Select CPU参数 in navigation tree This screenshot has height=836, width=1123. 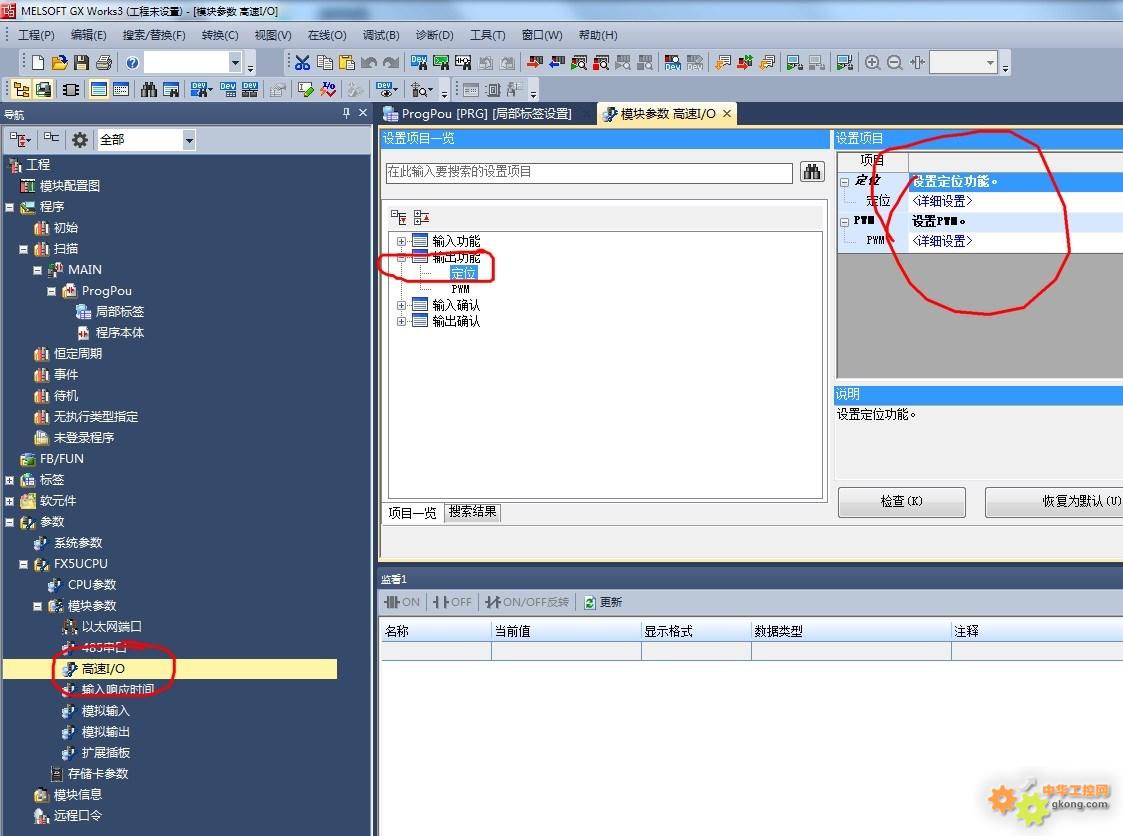coord(91,585)
